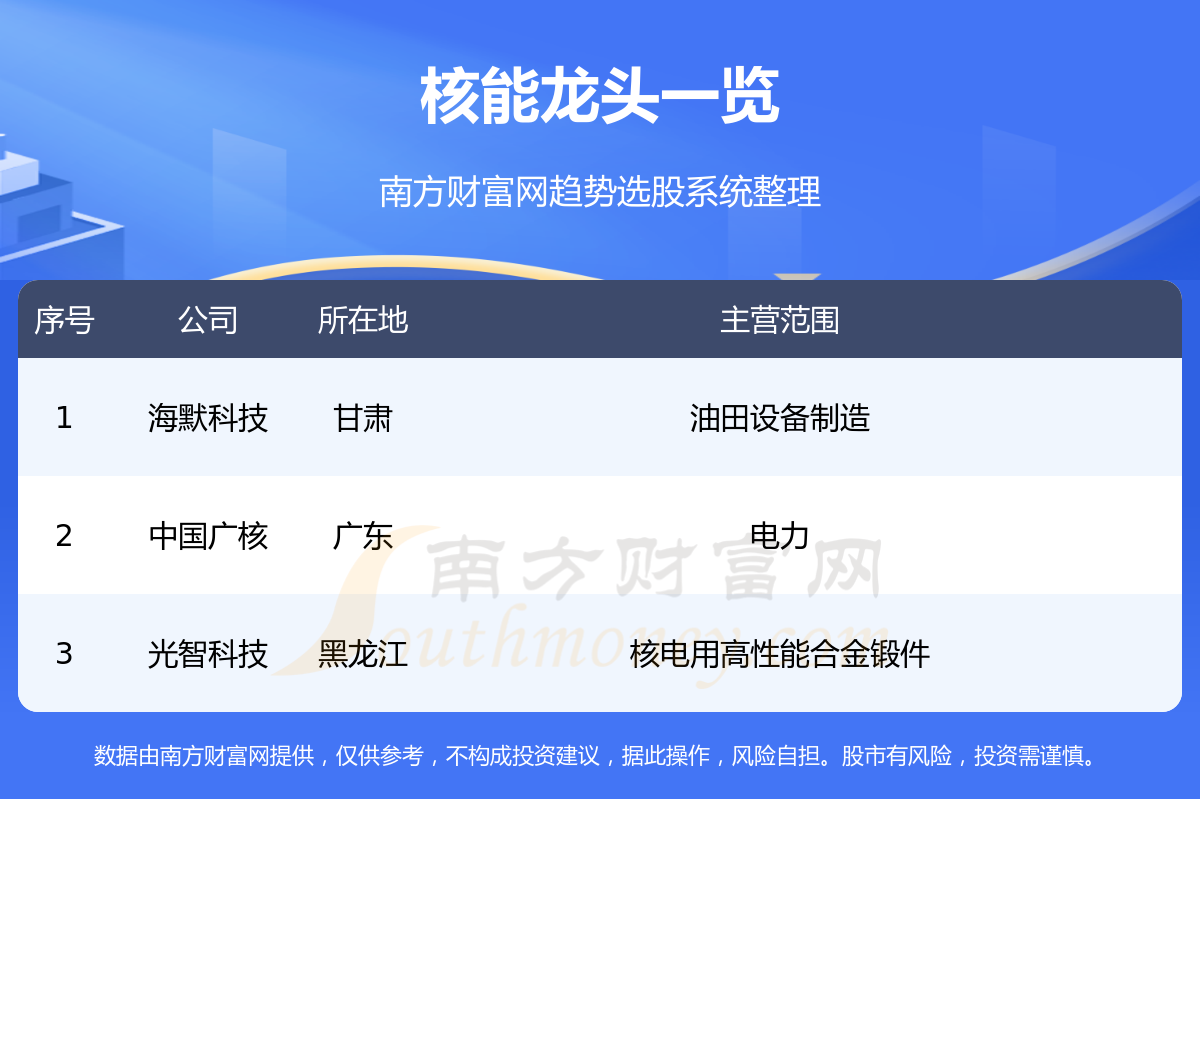1200x1050 pixels.
Task: Select row number 1 cell
Action: 64,417
